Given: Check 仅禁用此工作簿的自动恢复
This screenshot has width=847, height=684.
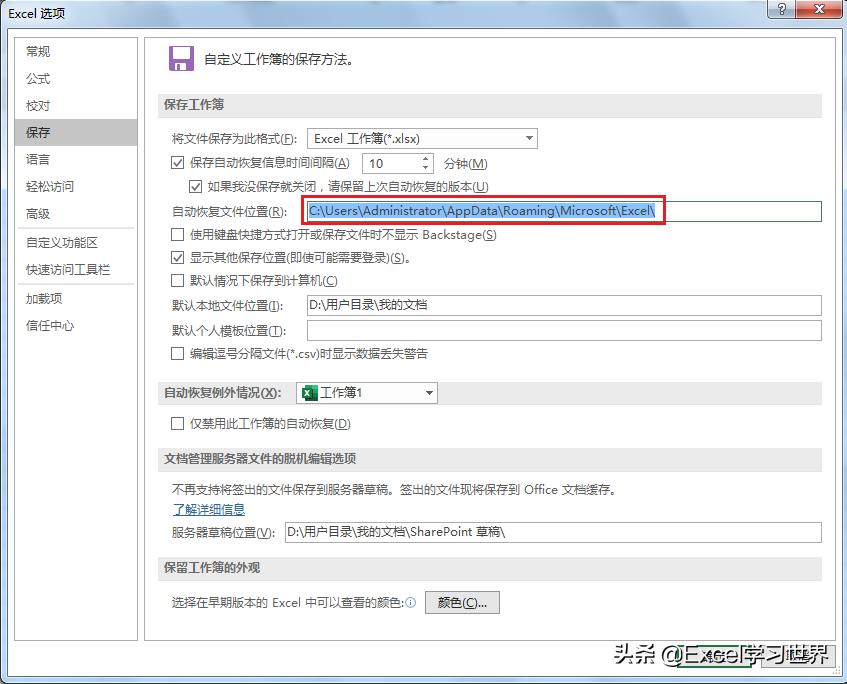Looking at the screenshot, I should tap(176, 423).
